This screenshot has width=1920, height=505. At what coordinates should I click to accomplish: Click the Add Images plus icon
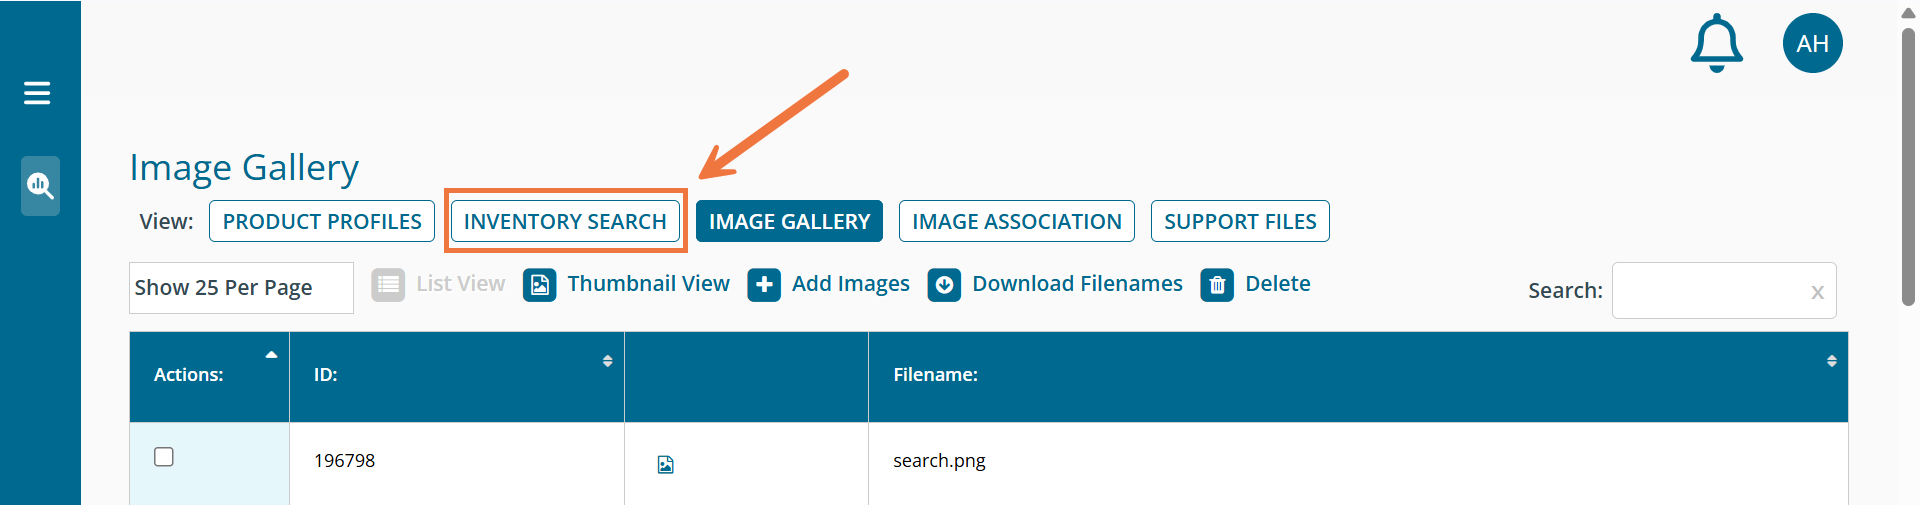tap(764, 285)
